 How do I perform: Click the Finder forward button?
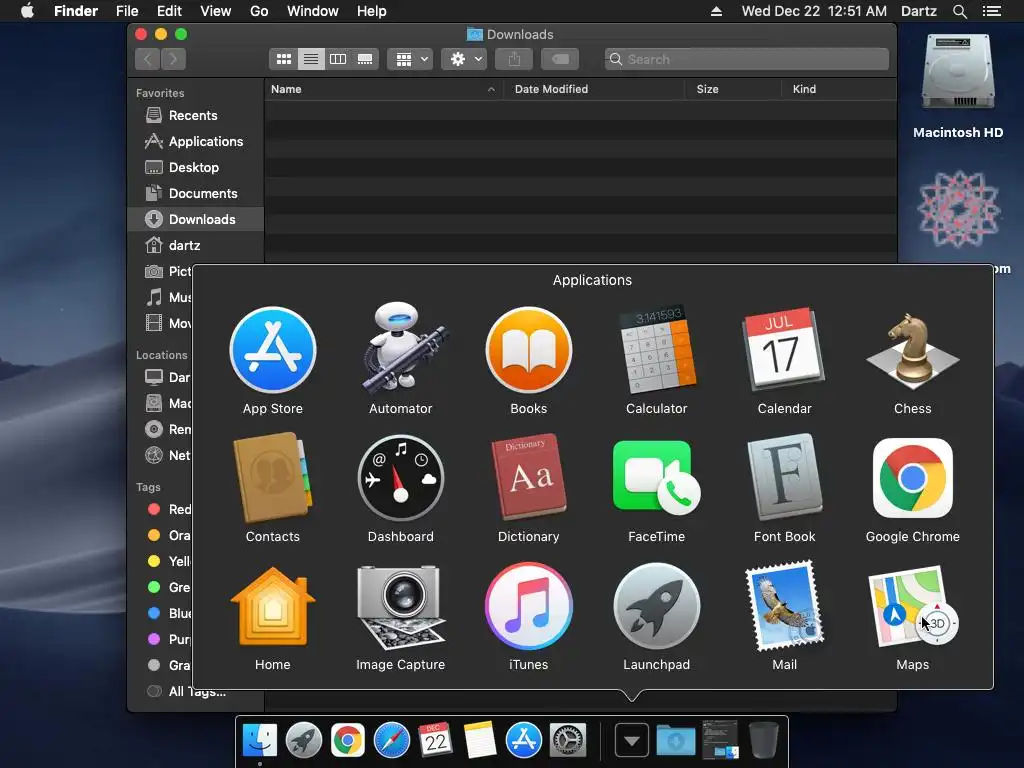(173, 59)
